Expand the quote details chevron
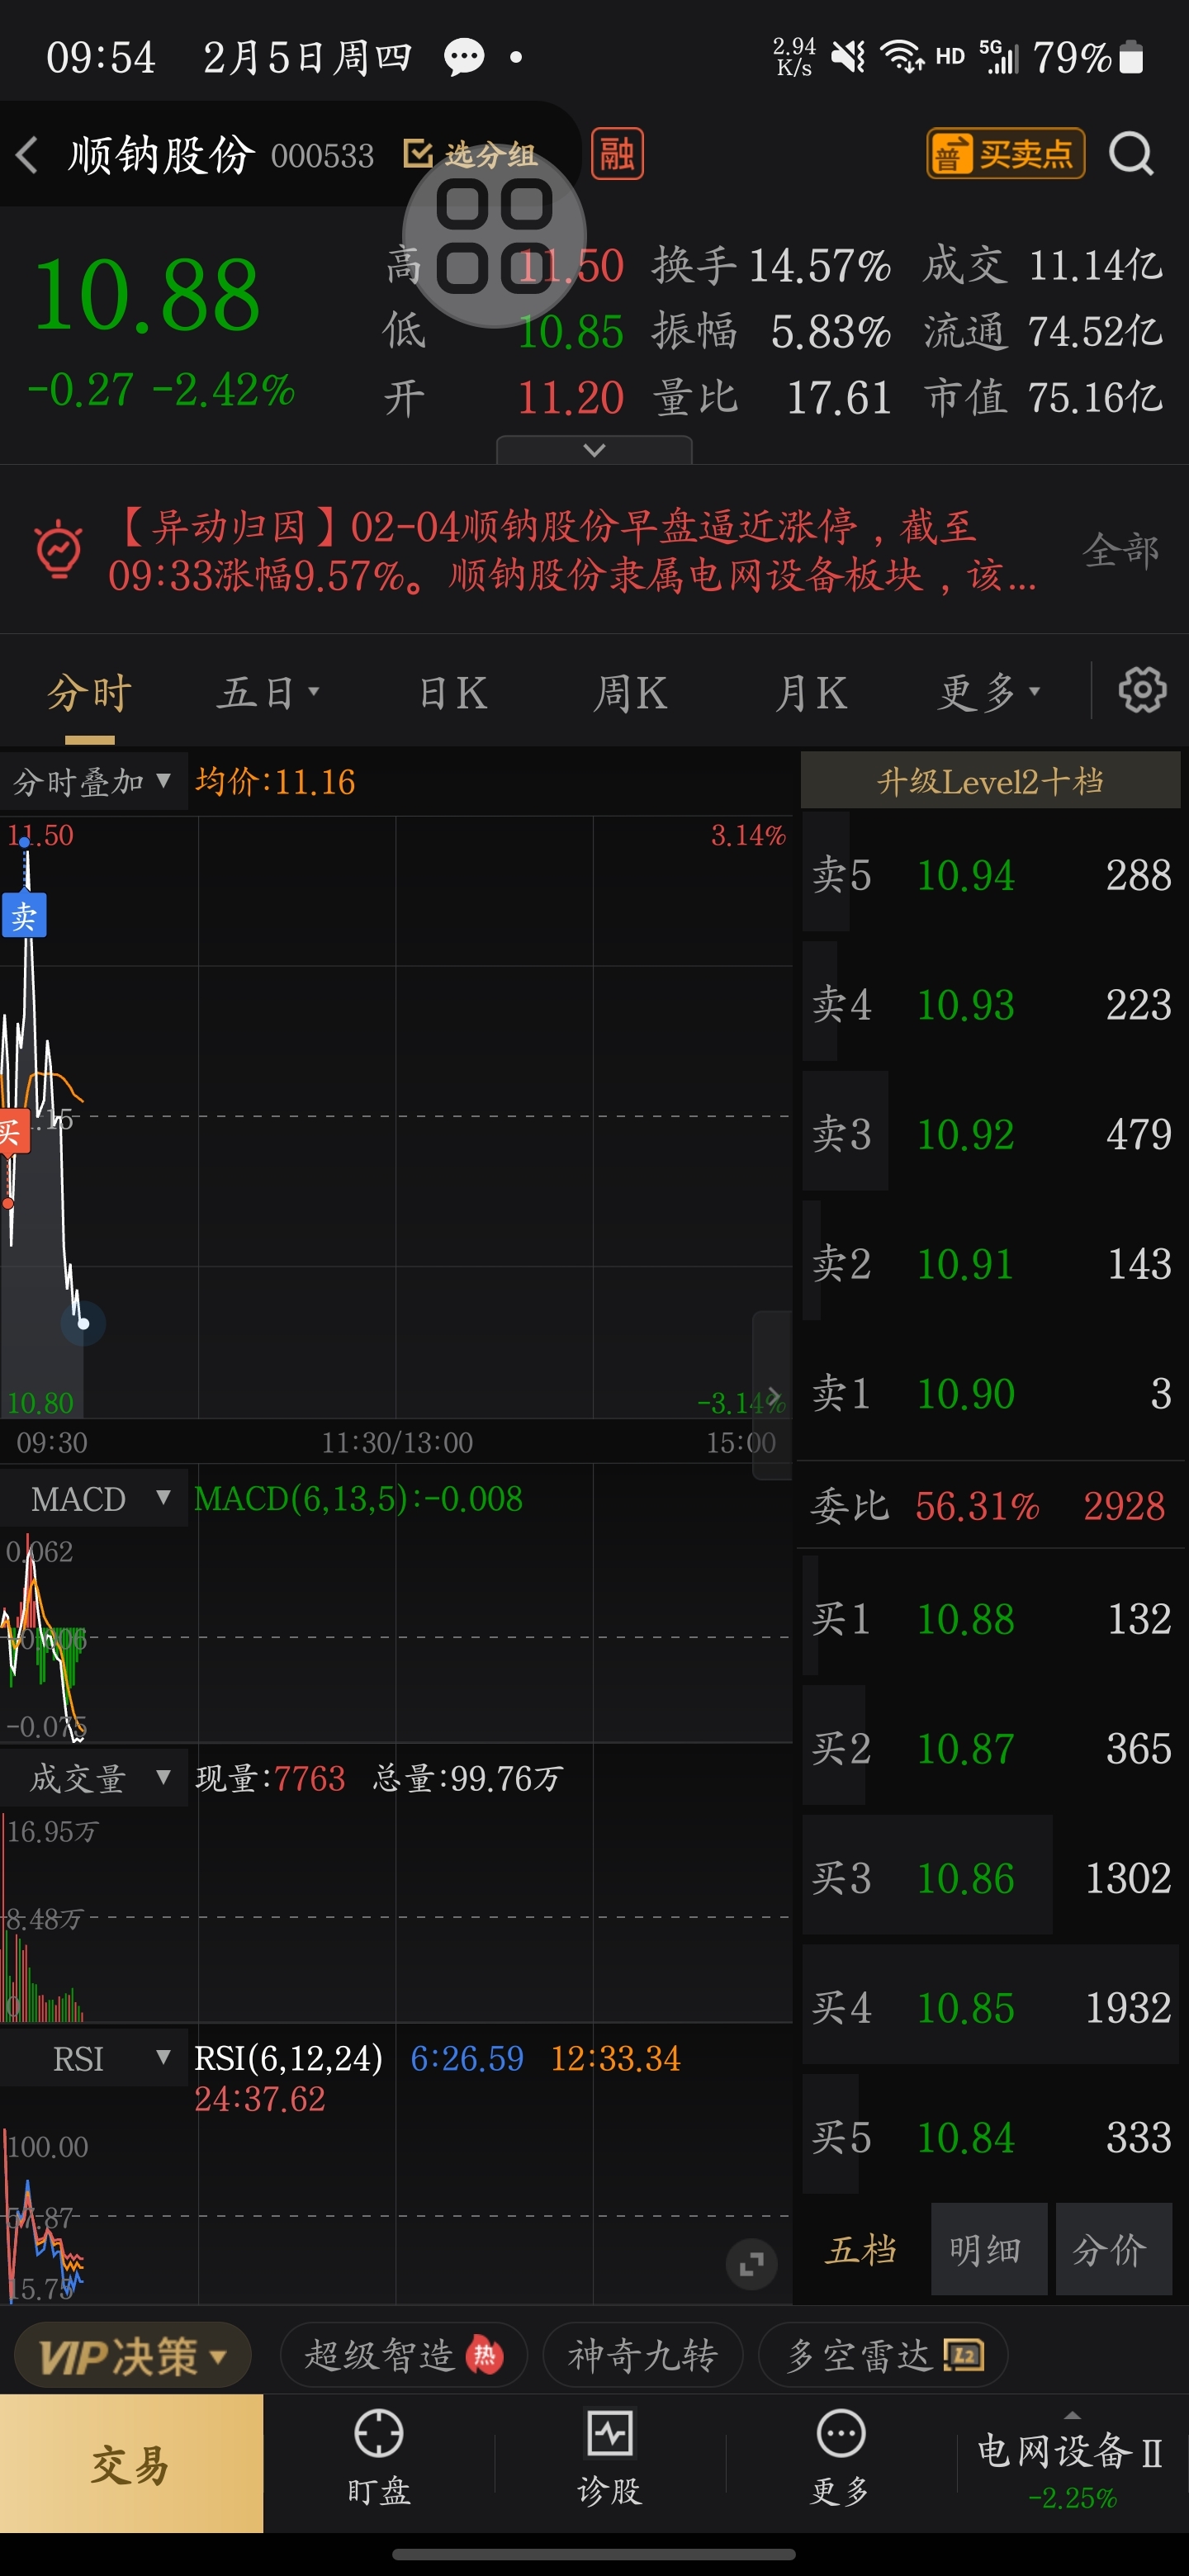 pyautogui.click(x=594, y=450)
